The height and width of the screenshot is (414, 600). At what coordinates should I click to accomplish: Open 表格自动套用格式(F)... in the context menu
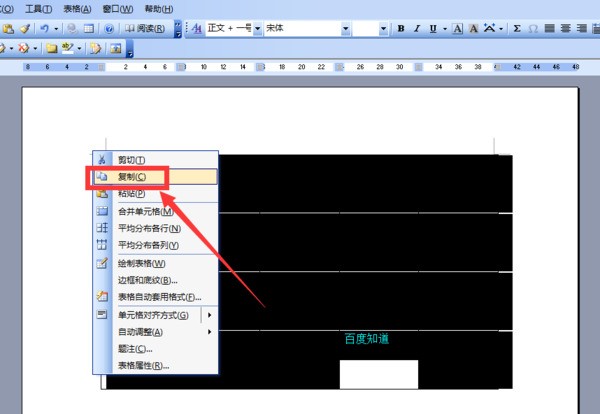coord(156,297)
